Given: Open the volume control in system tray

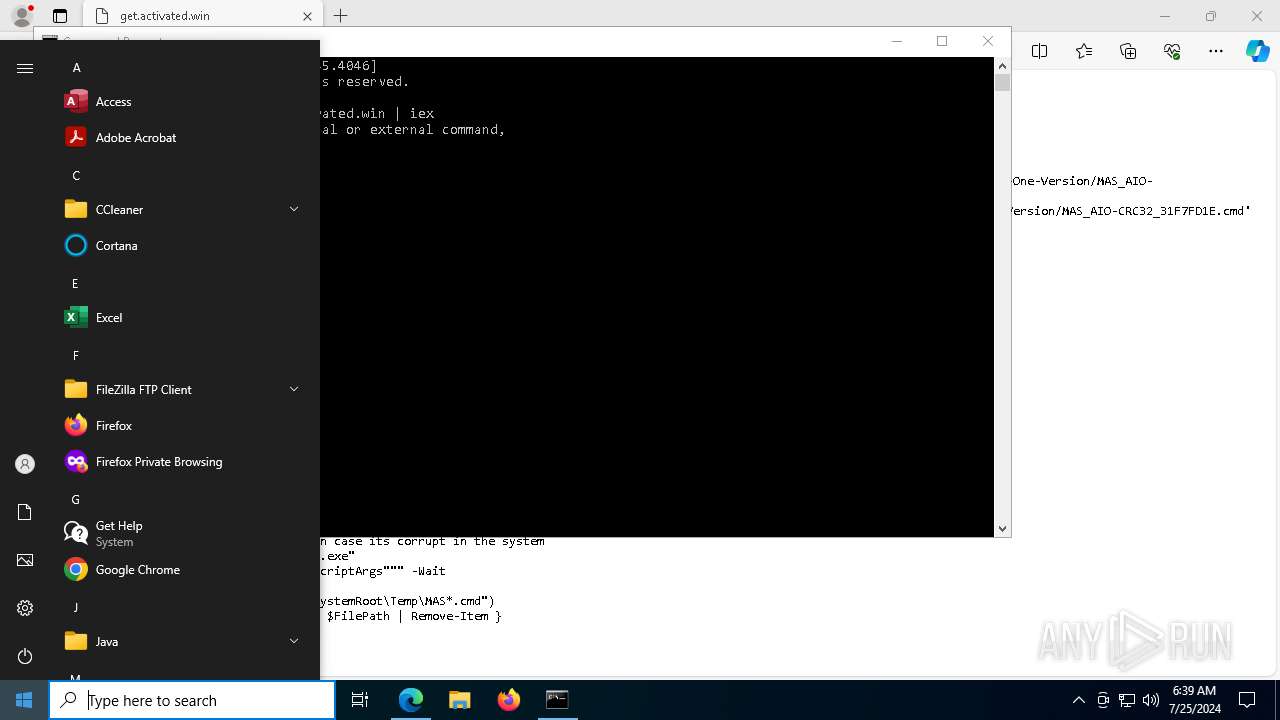Looking at the screenshot, I should (1151, 700).
